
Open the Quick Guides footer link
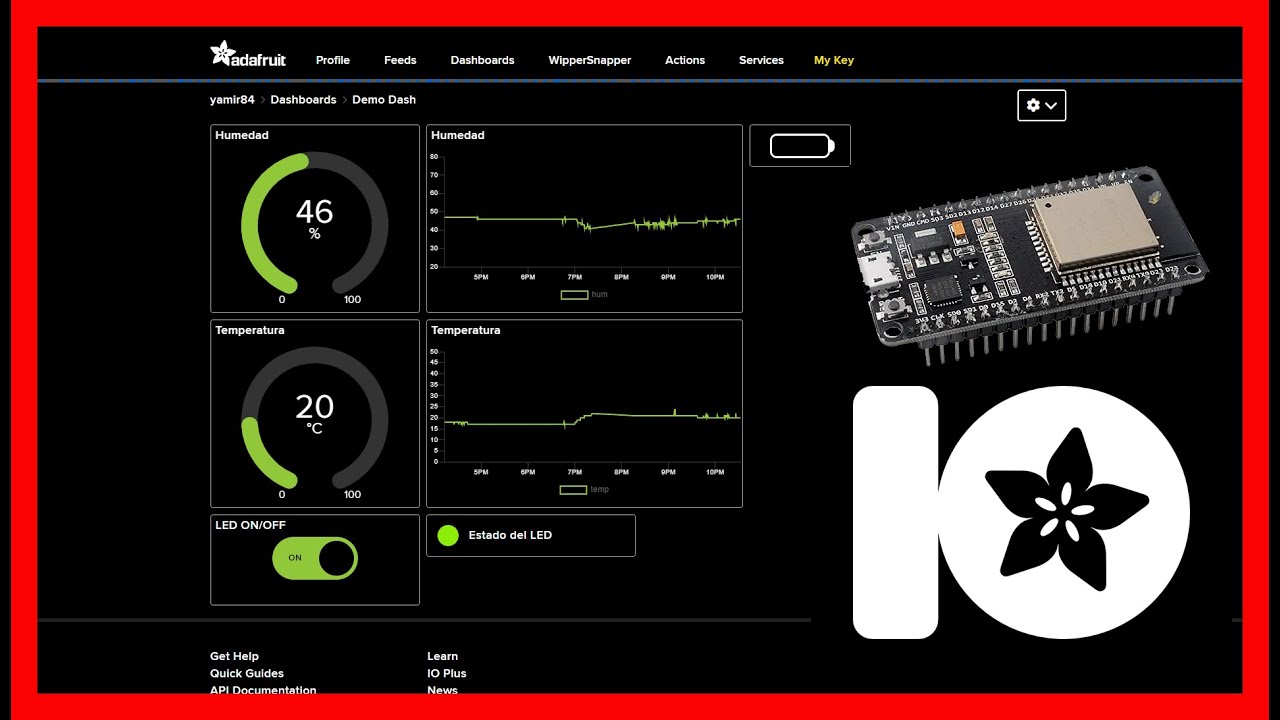(x=247, y=673)
